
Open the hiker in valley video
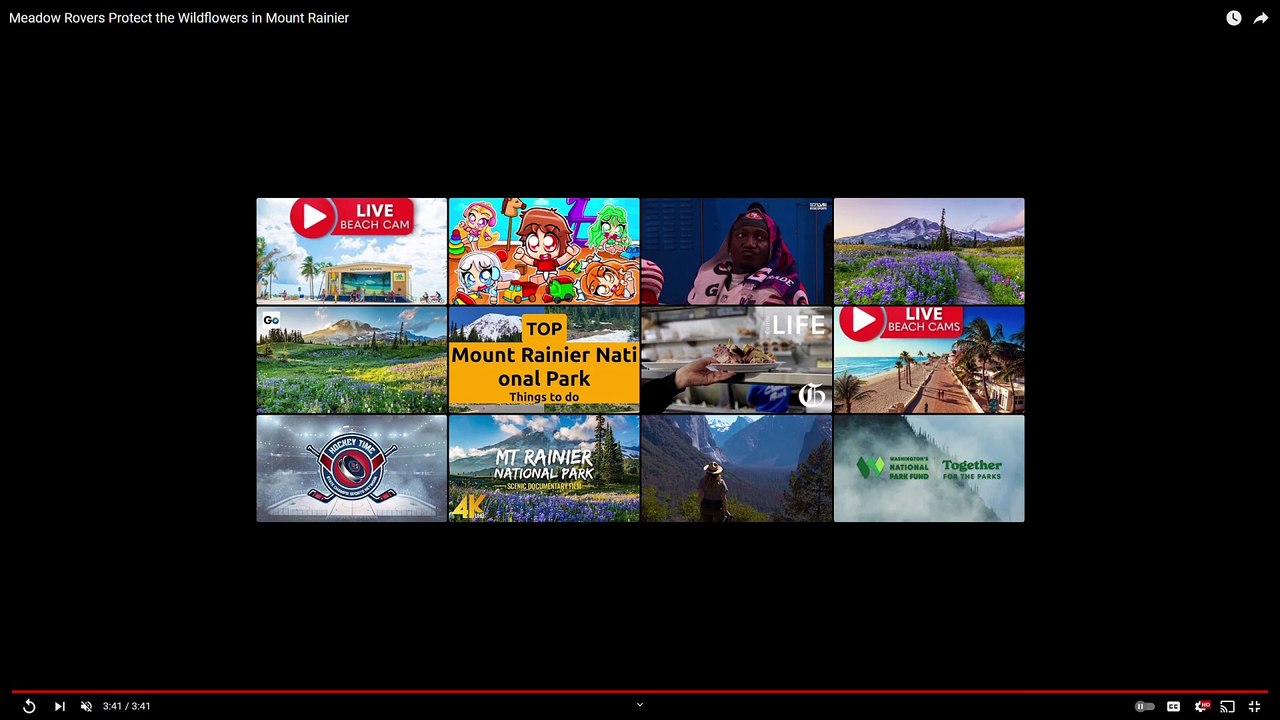737,469
